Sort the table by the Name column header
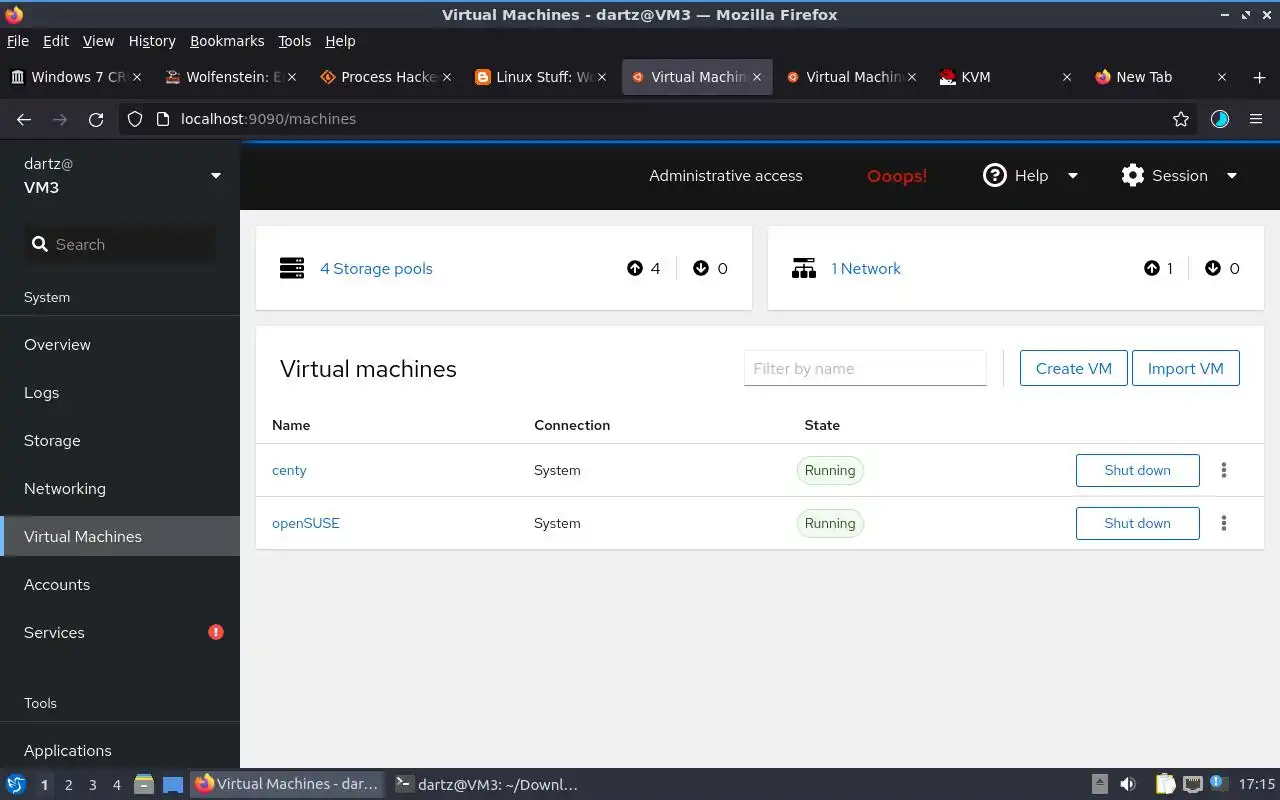1280x800 pixels. point(291,425)
